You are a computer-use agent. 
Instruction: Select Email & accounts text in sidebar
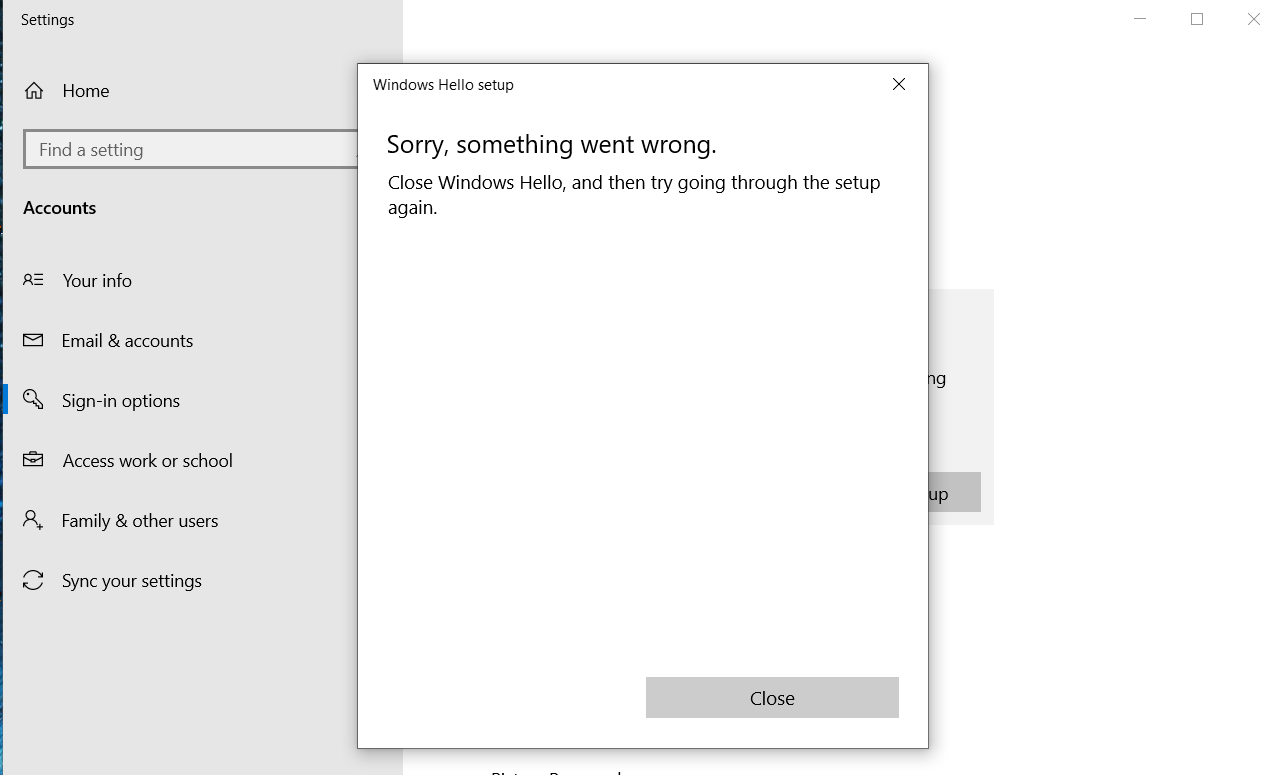tap(127, 341)
